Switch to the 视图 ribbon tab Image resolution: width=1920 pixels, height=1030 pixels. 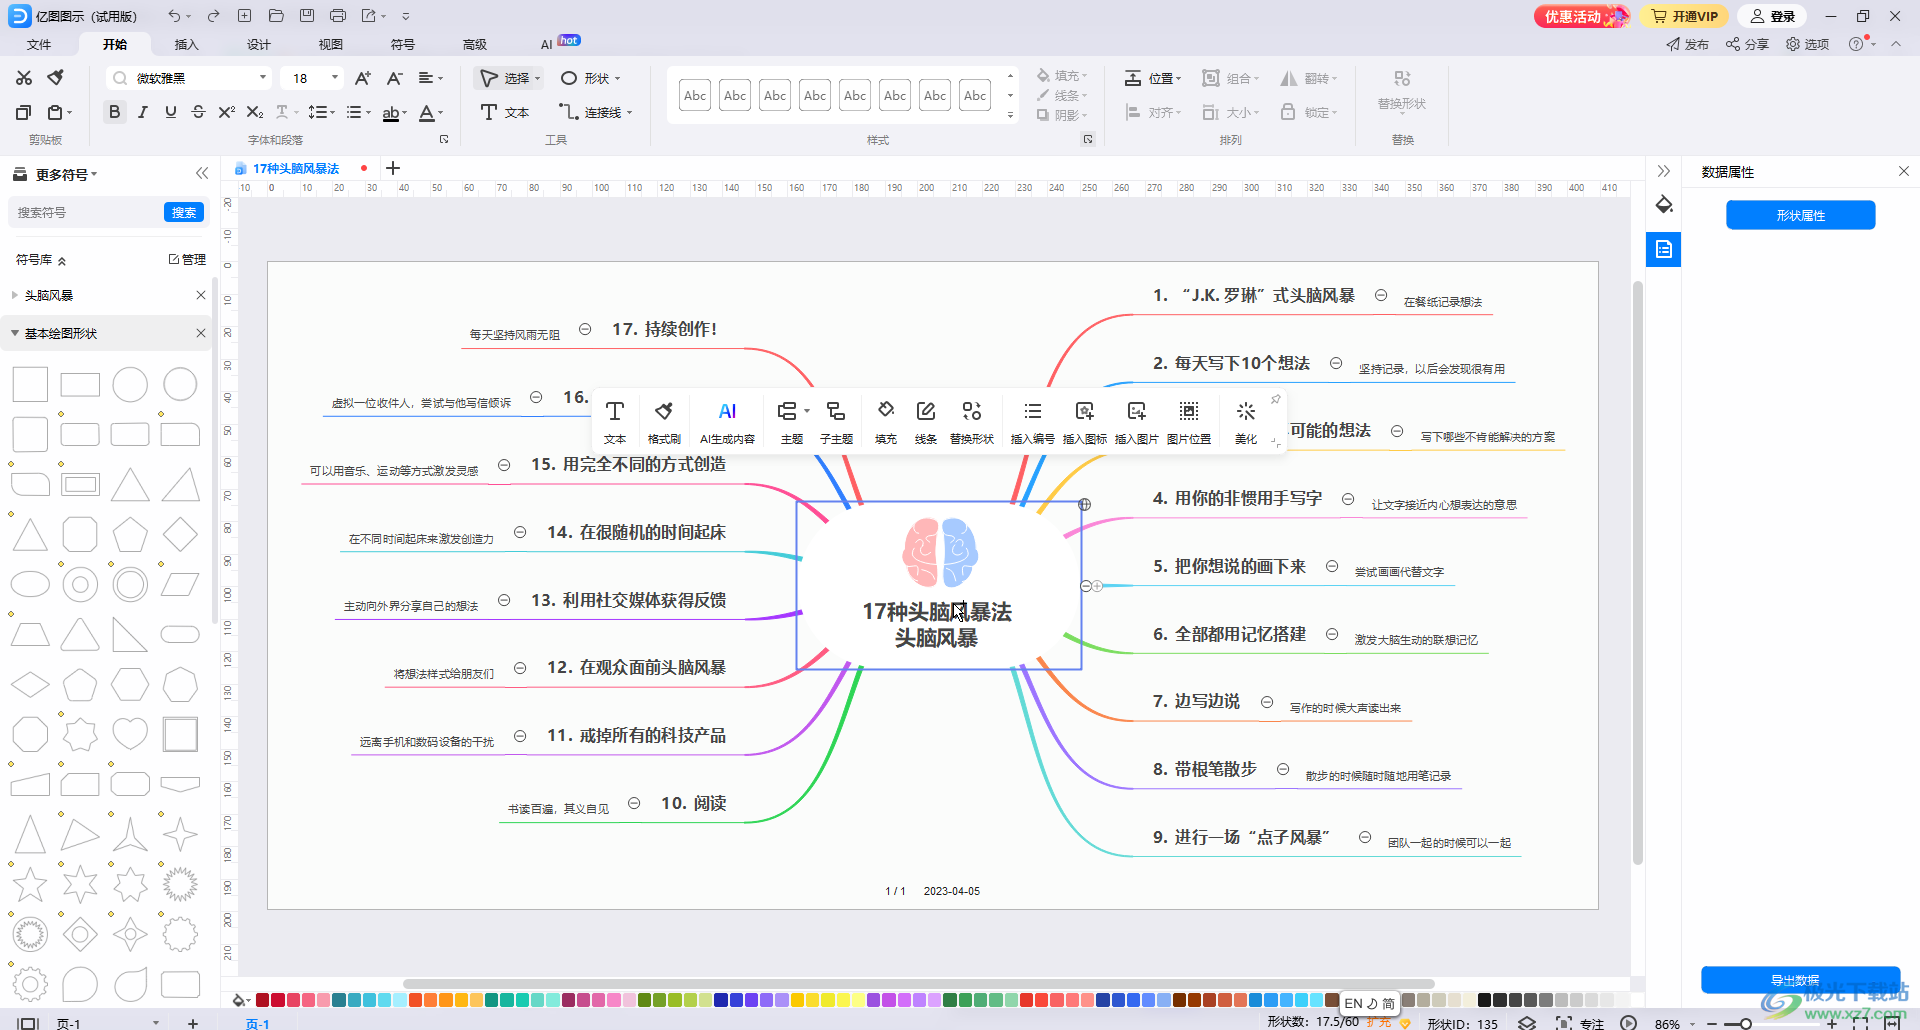[331, 44]
